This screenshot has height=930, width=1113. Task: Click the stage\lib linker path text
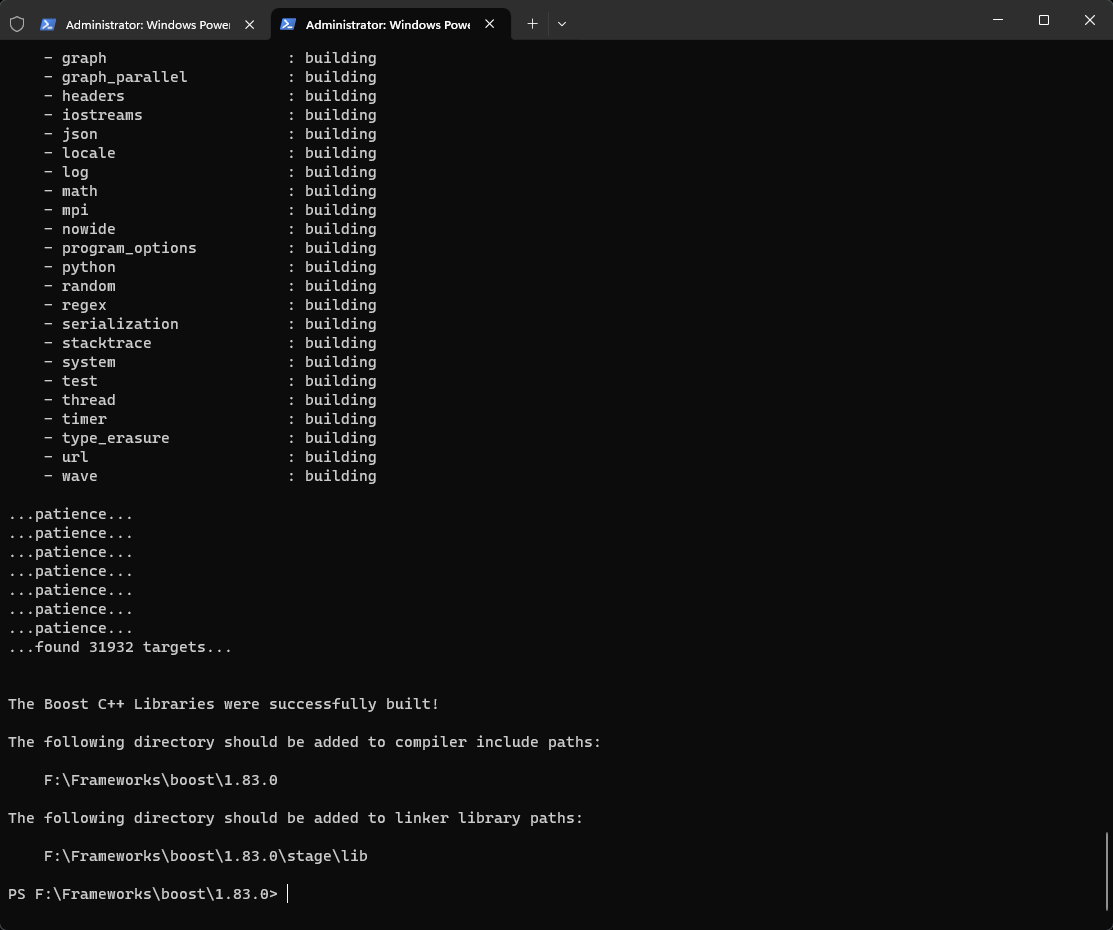(205, 856)
